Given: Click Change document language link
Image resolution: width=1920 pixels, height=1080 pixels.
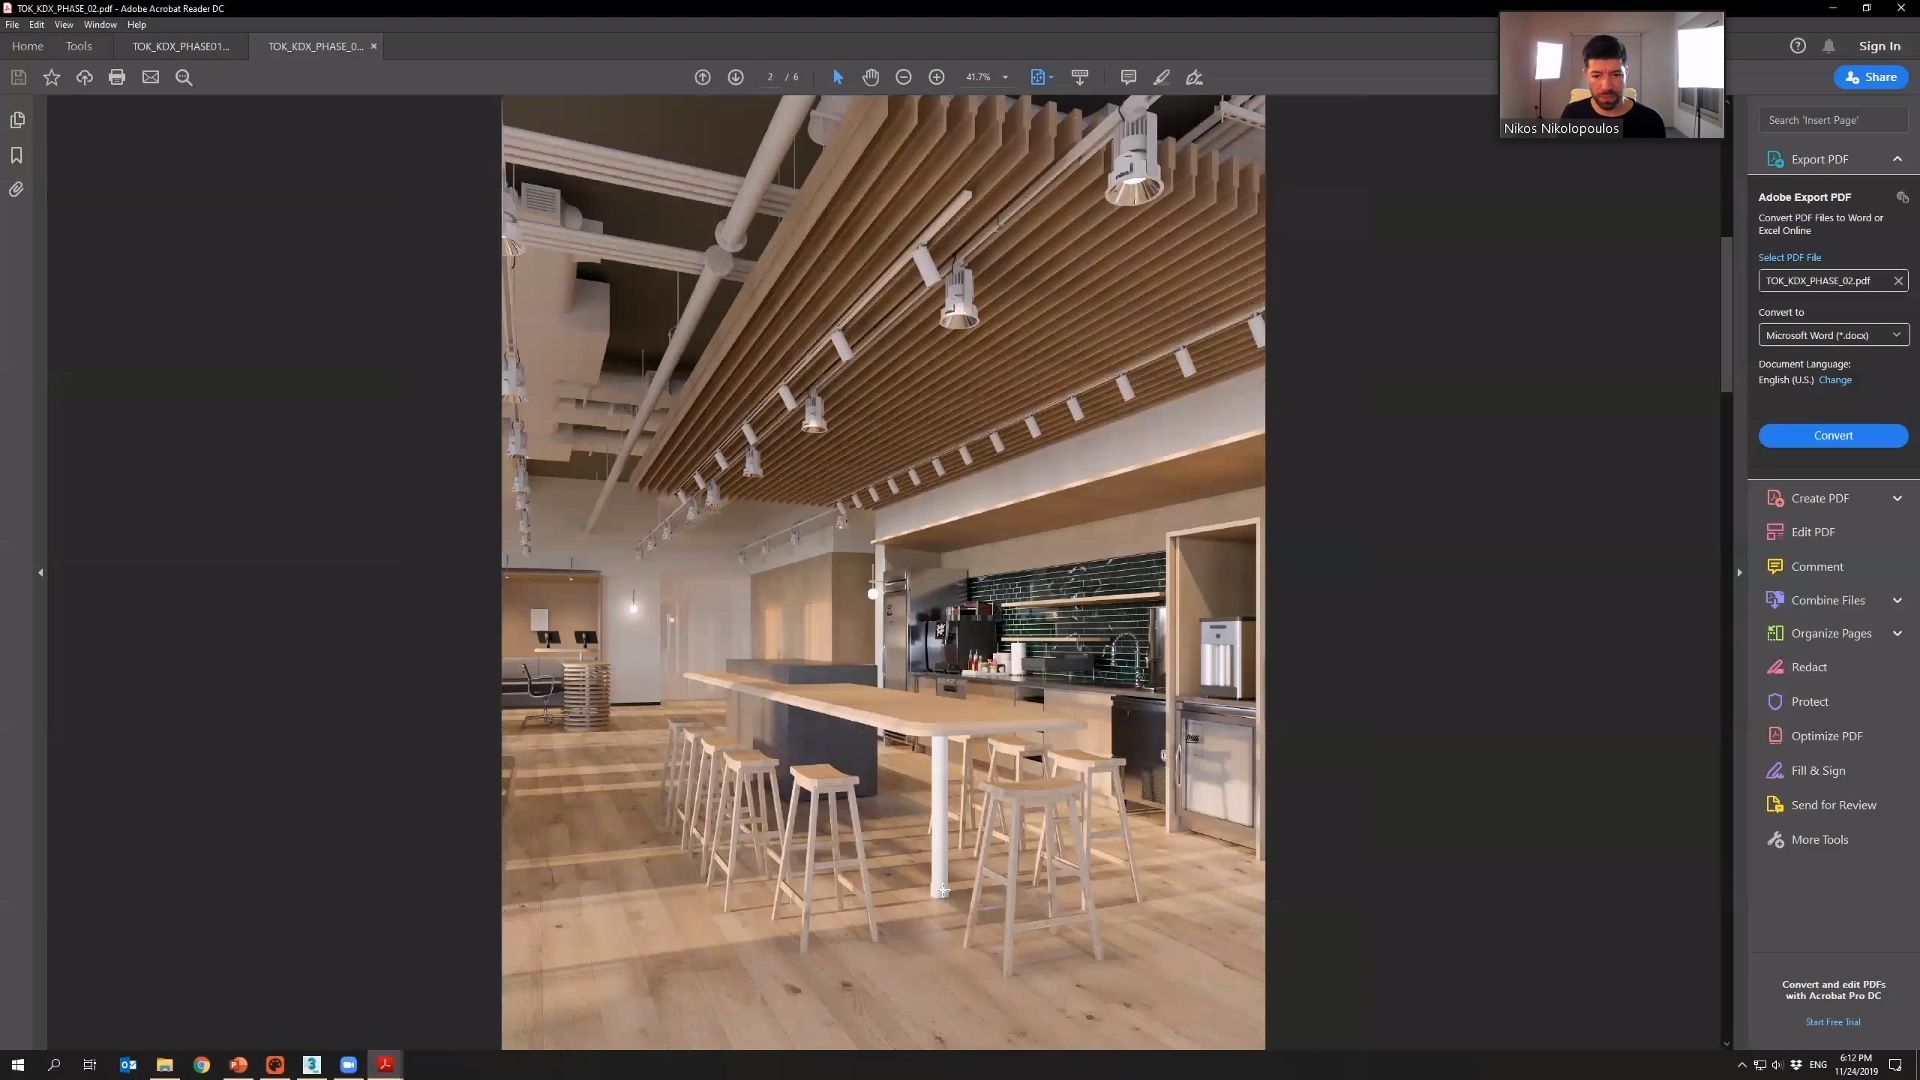Looking at the screenshot, I should 1835,380.
